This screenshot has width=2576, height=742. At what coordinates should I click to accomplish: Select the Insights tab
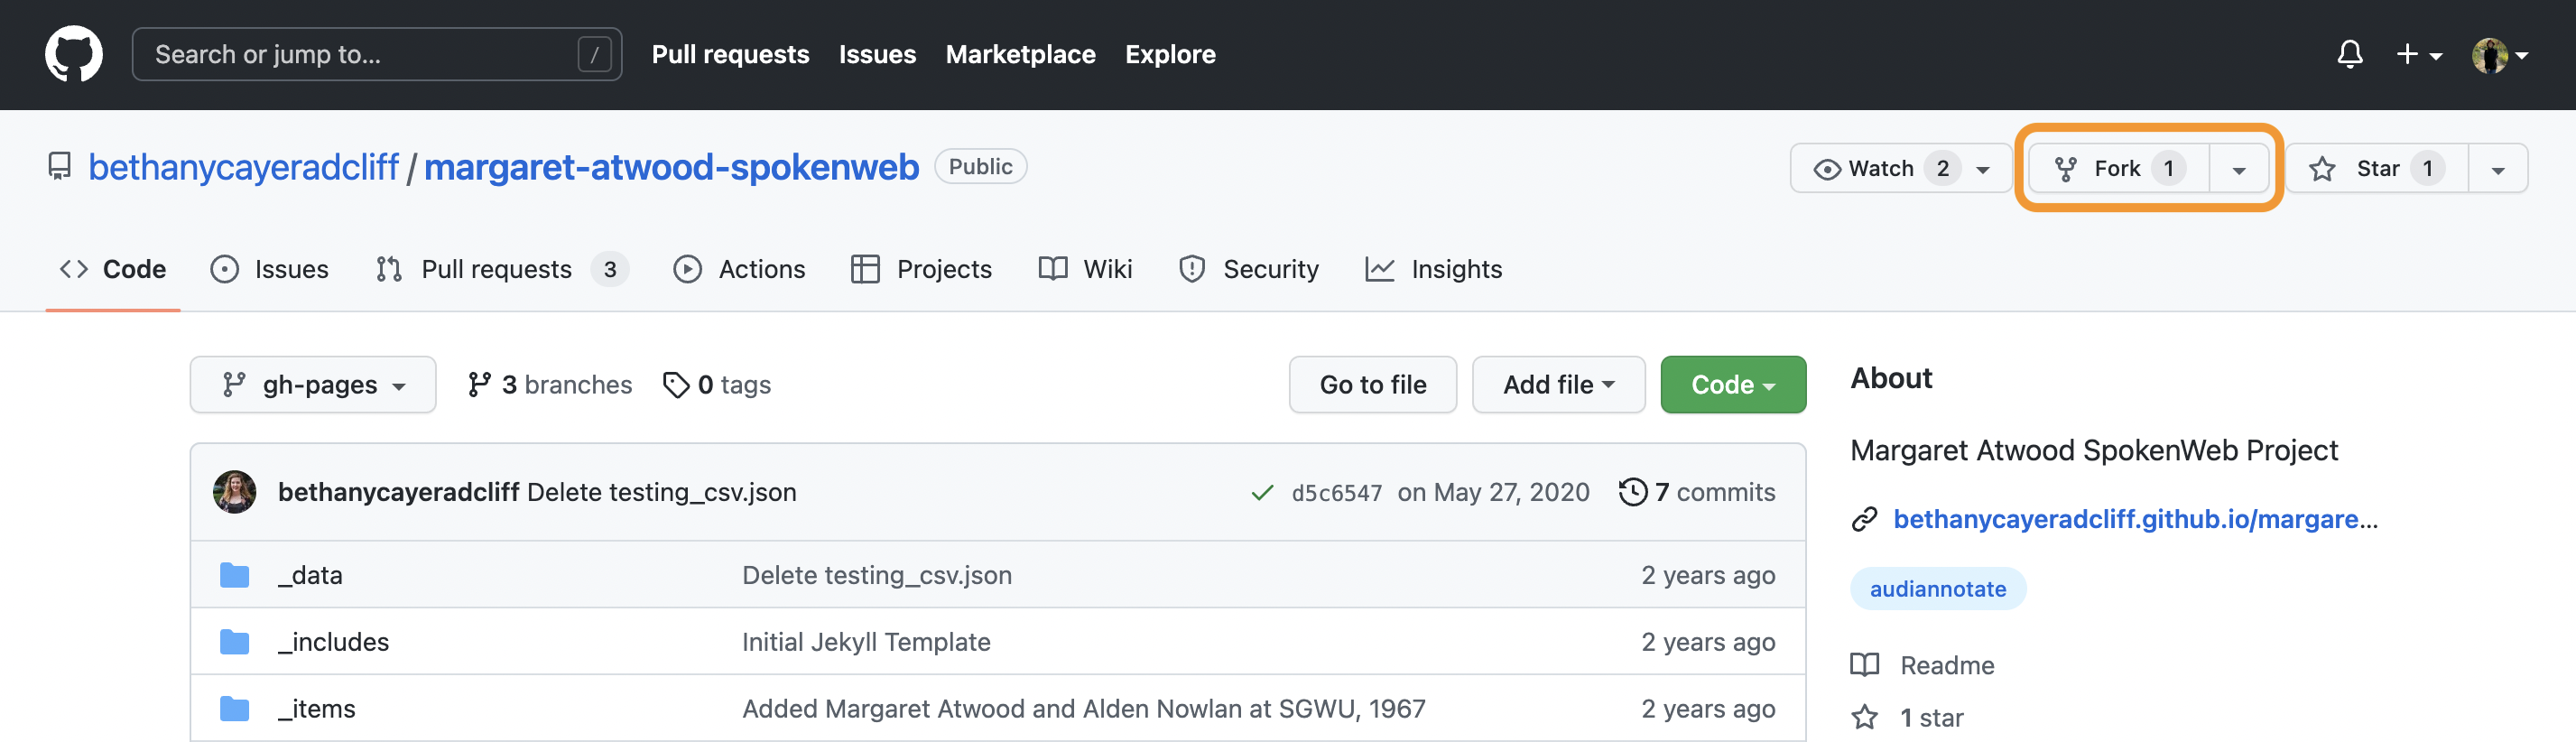point(1433,269)
